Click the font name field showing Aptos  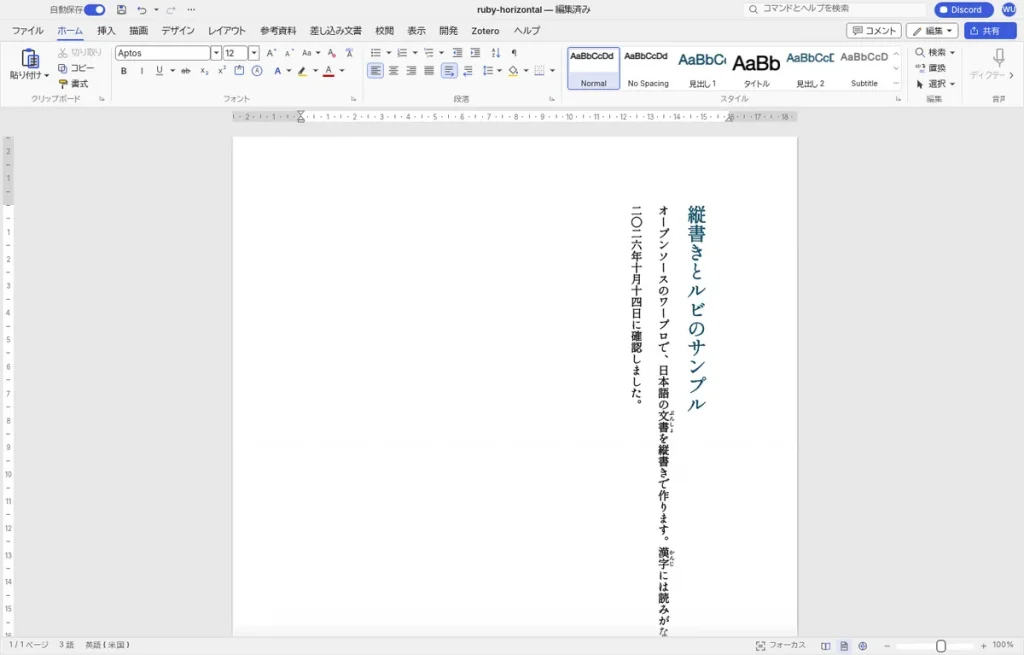pyautogui.click(x=163, y=53)
